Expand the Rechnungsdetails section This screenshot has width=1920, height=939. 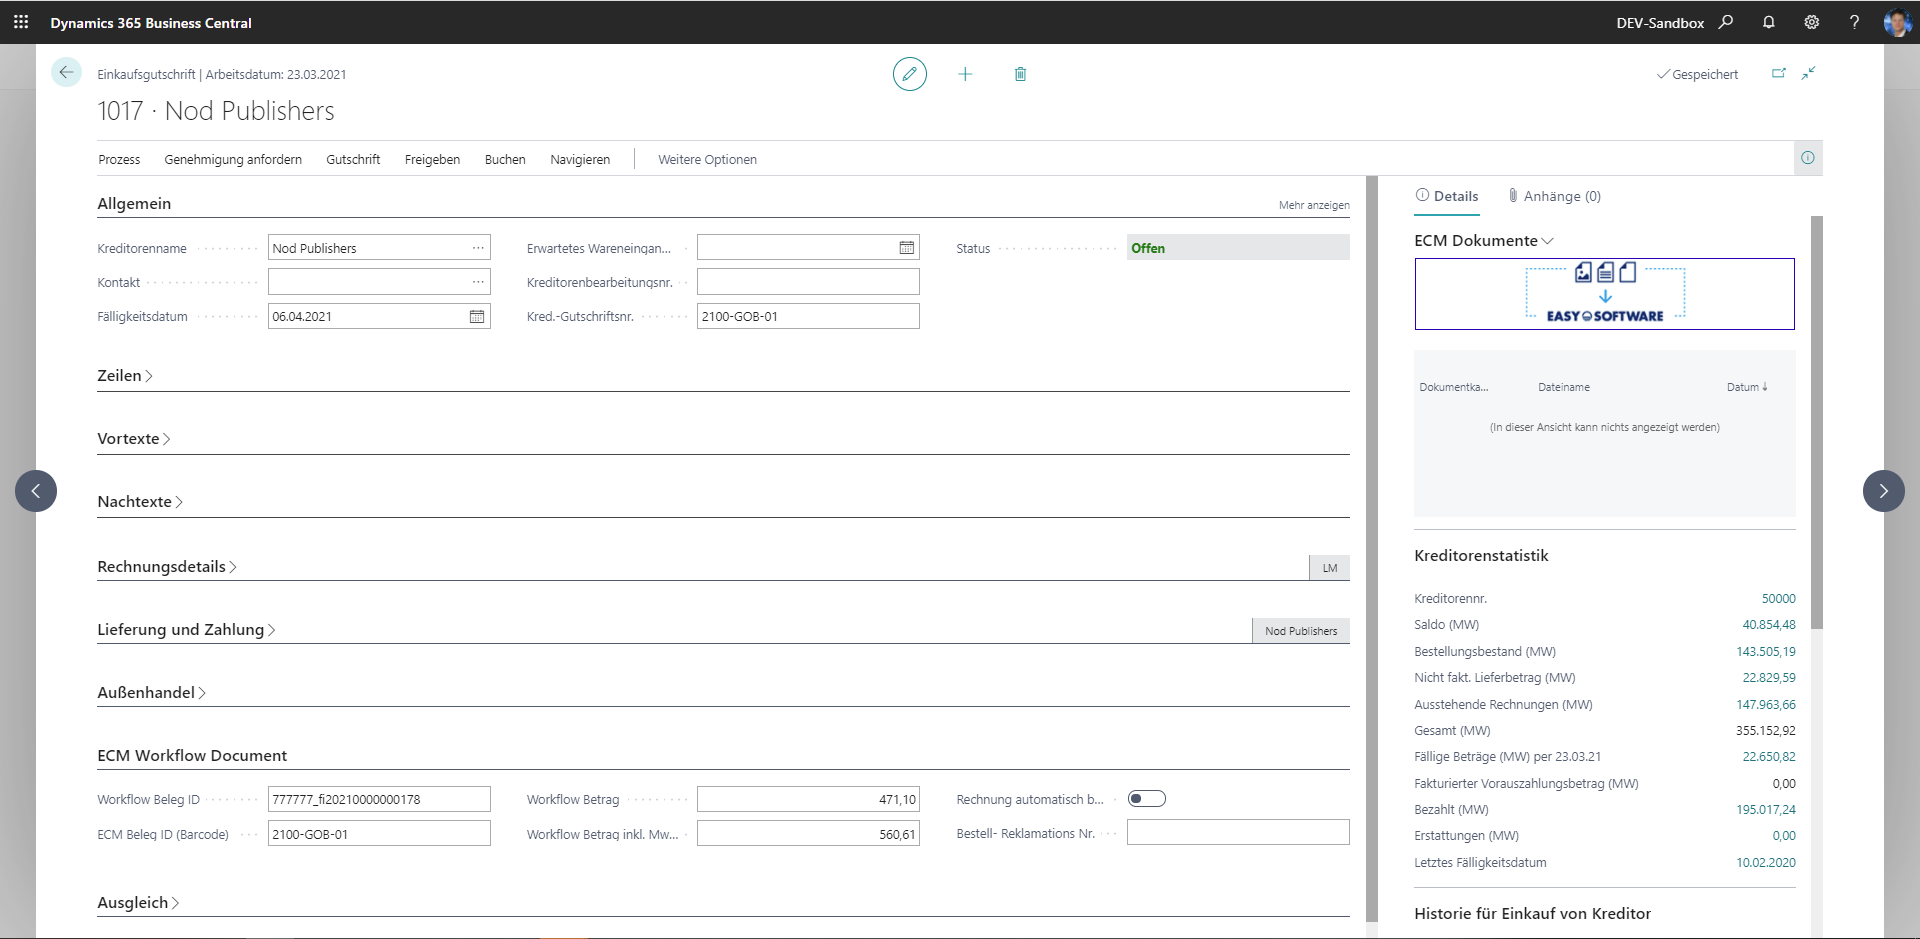[166, 567]
